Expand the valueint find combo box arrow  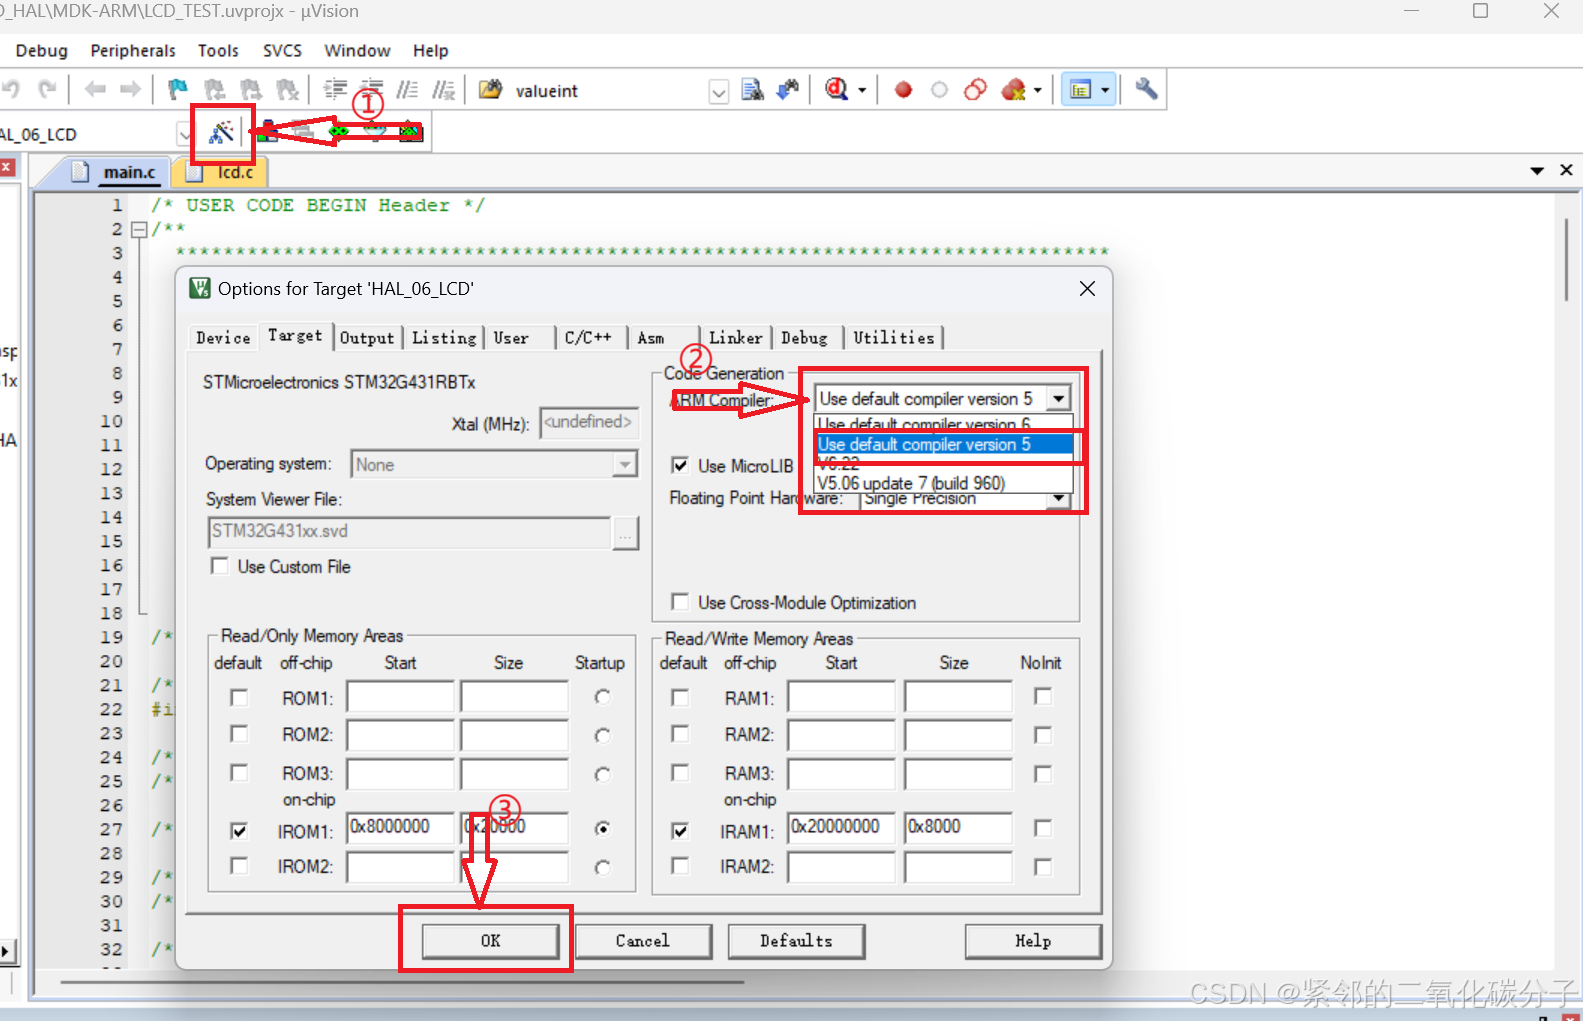[x=719, y=91]
